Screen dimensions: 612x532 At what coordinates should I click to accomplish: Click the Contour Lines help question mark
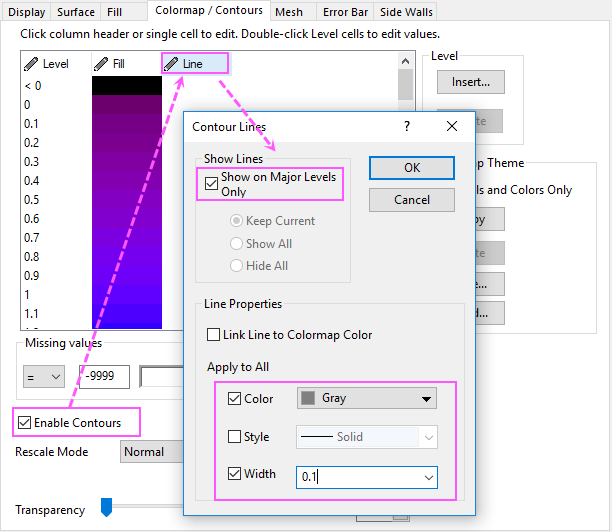coord(407,126)
